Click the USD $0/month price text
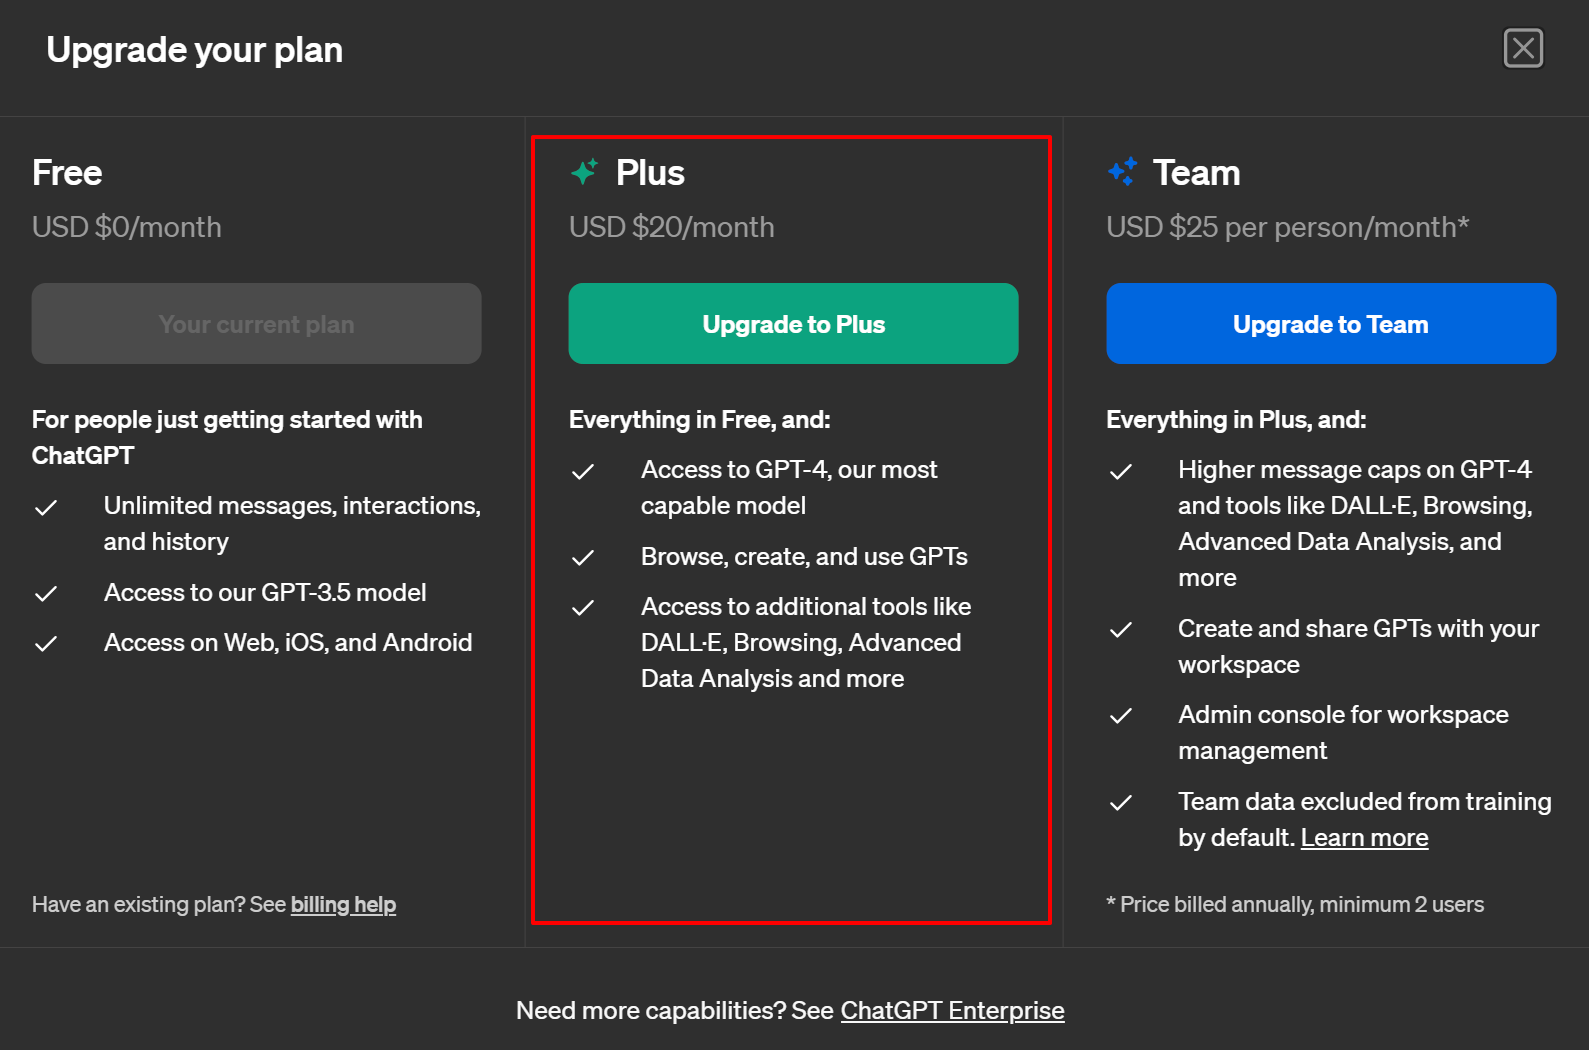This screenshot has width=1589, height=1050. (127, 227)
